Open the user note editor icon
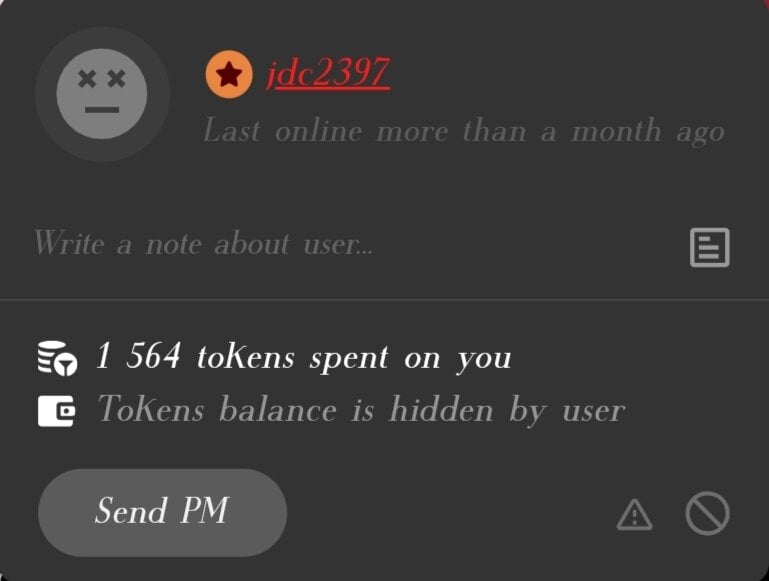Viewport: 769px width, 581px height. (709, 248)
